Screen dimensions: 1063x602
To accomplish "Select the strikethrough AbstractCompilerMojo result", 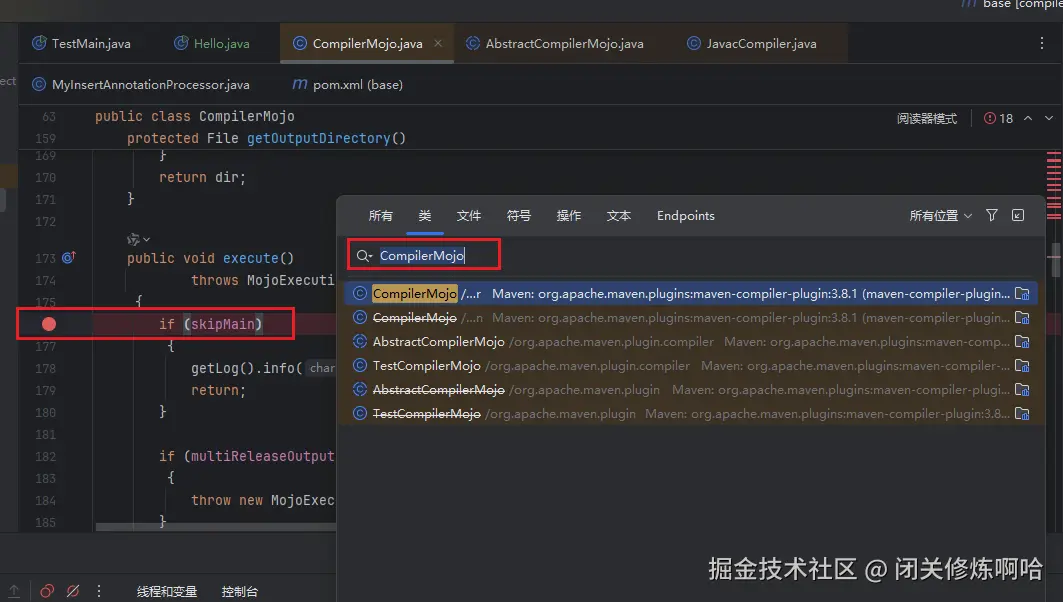I will point(691,390).
